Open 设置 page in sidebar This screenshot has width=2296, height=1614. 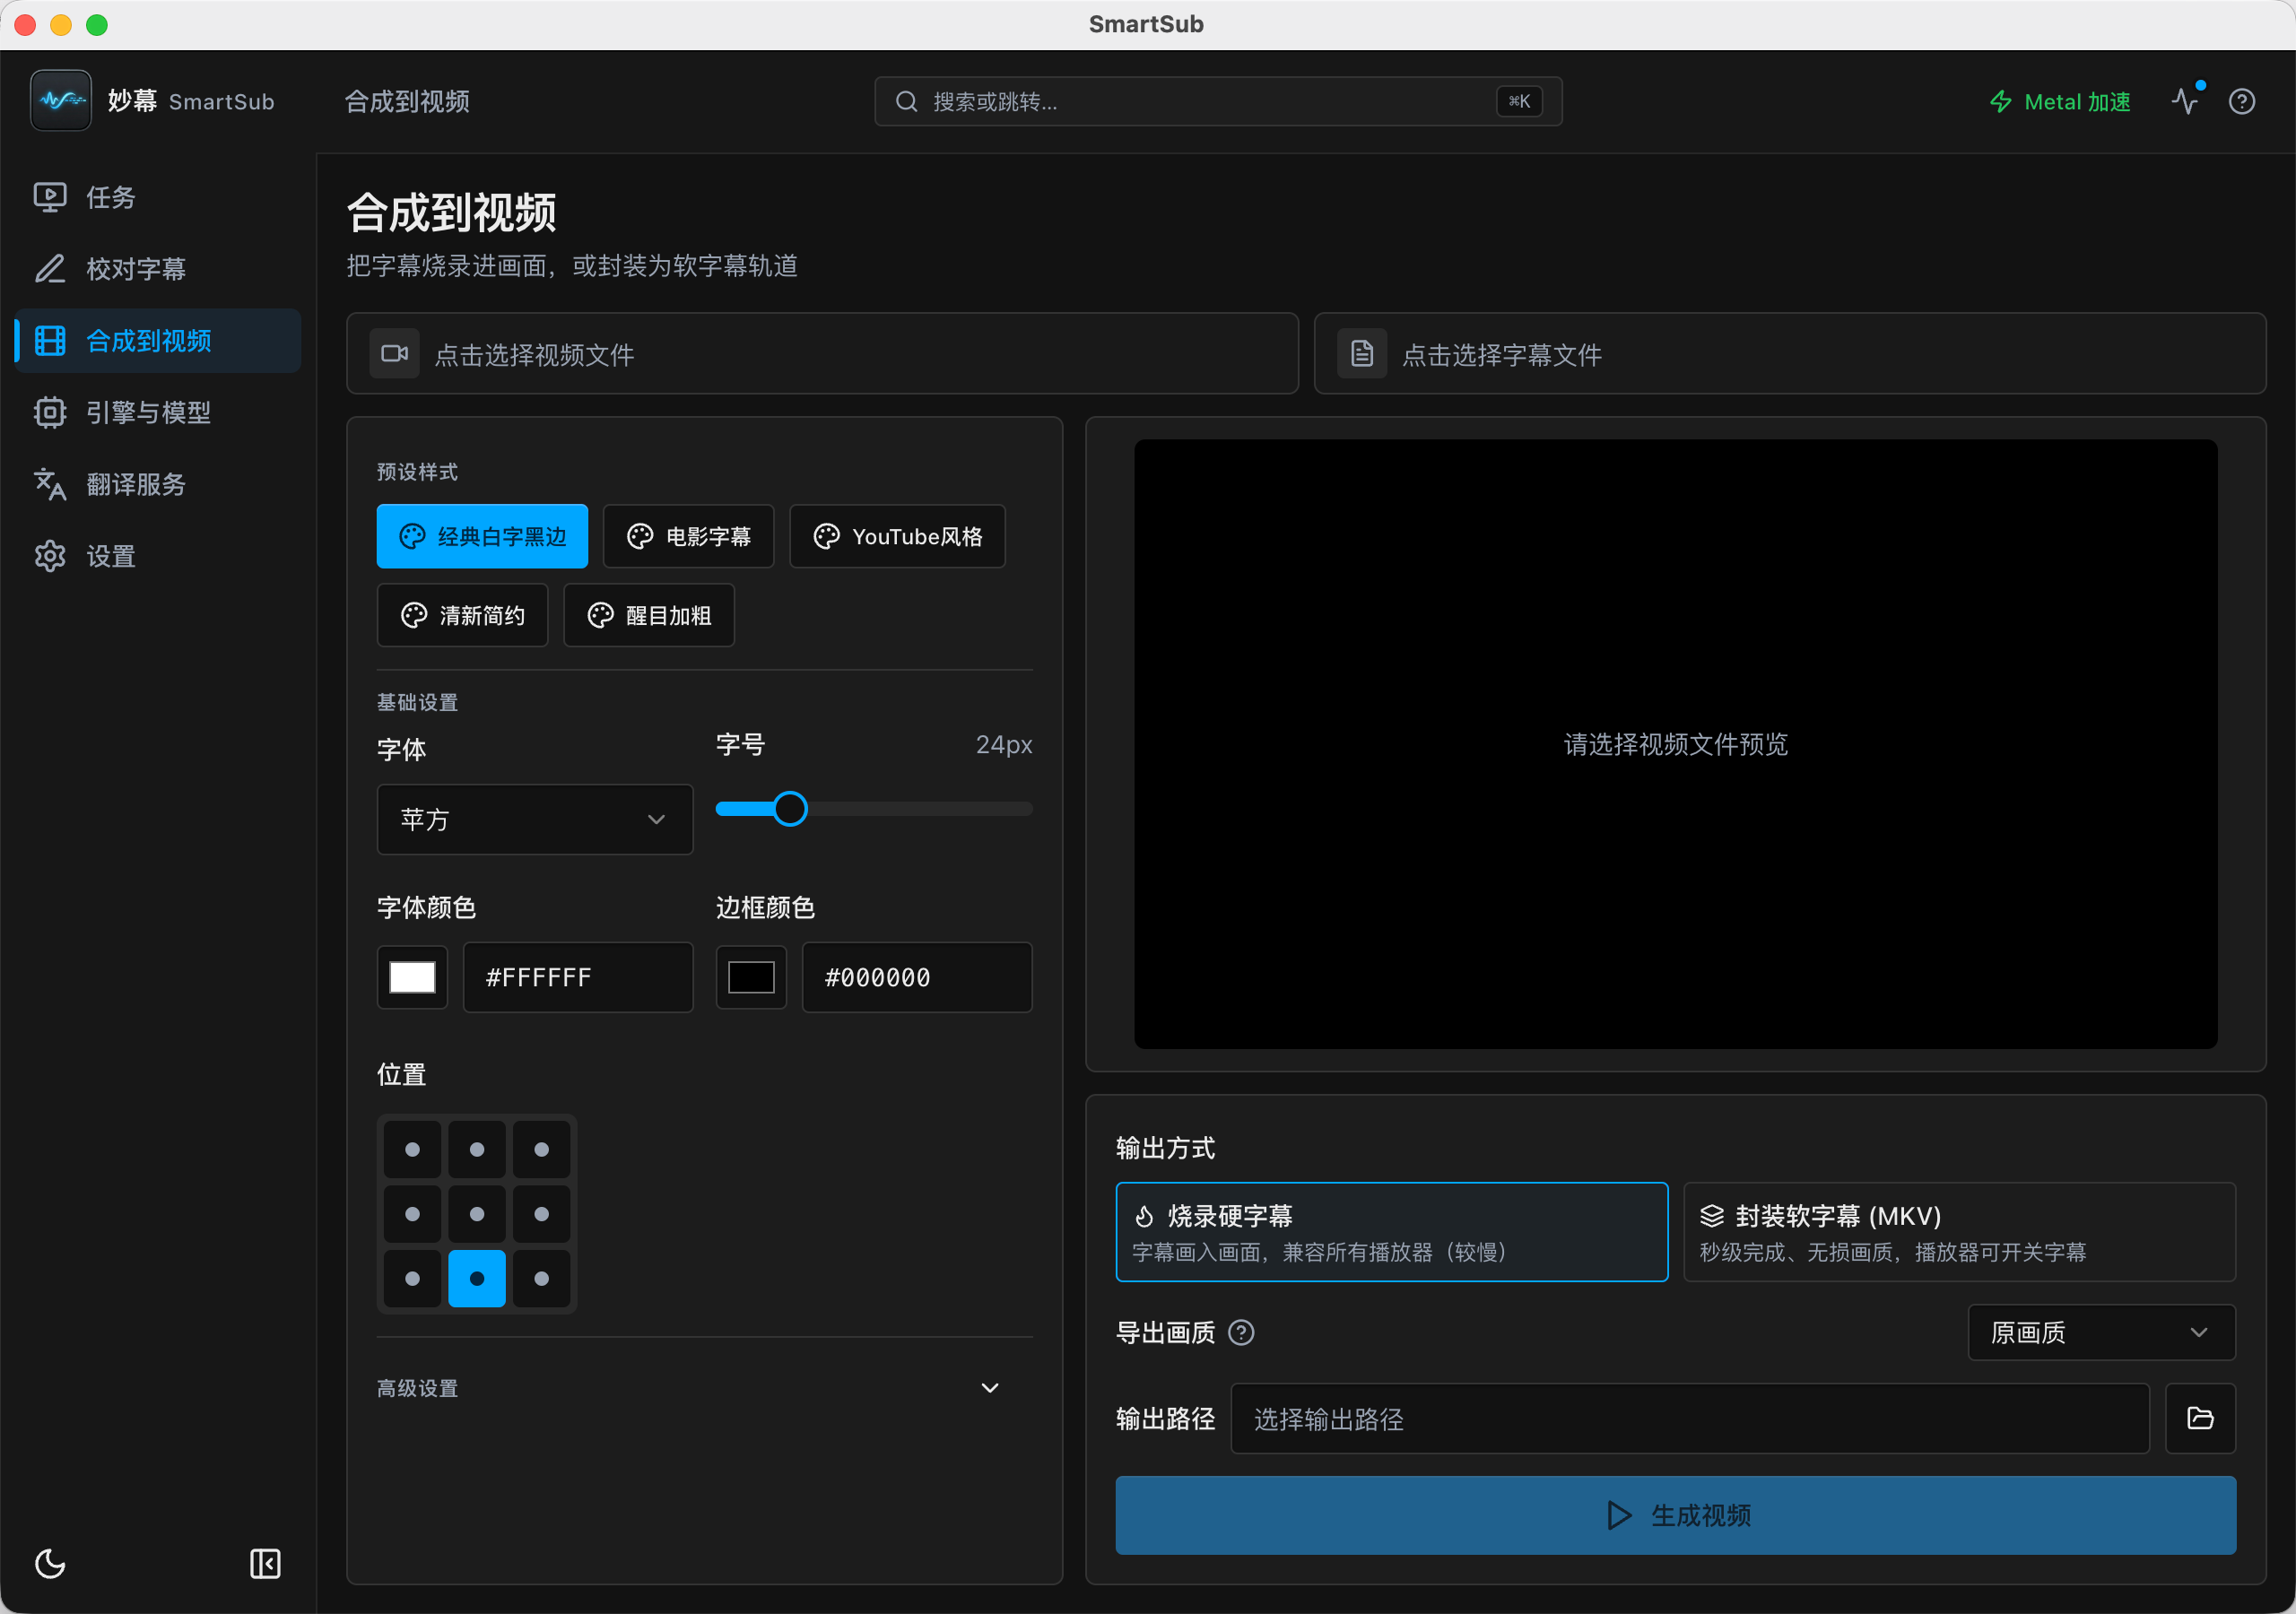(158, 556)
